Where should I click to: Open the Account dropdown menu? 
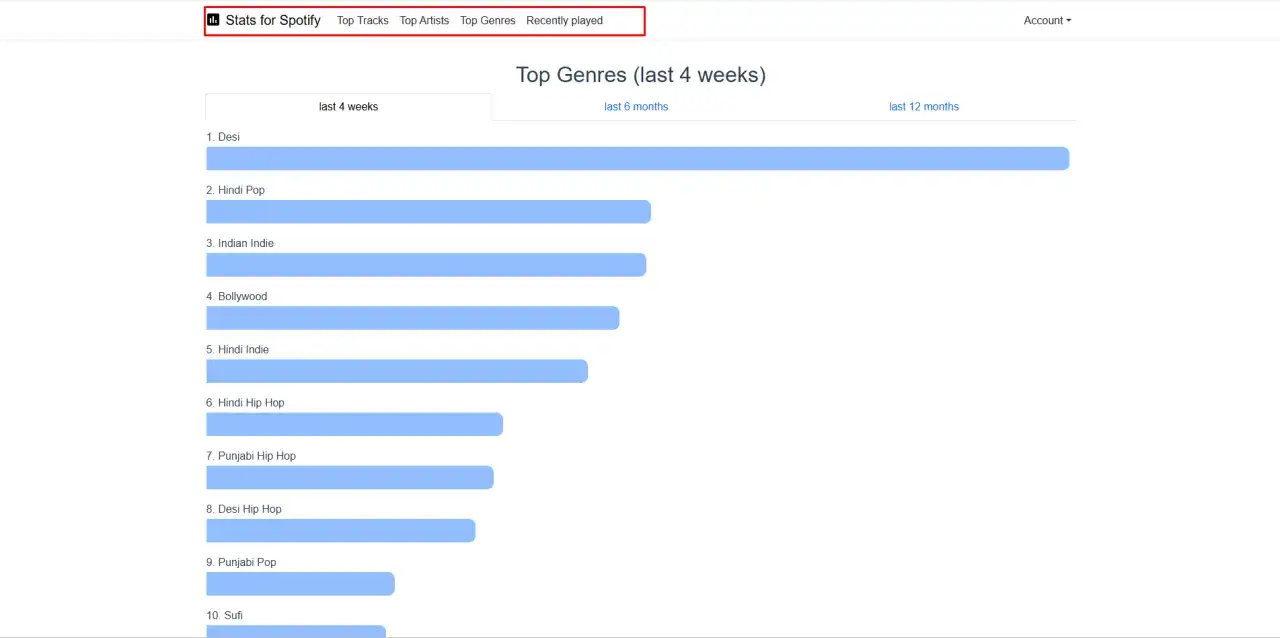[x=1047, y=20]
